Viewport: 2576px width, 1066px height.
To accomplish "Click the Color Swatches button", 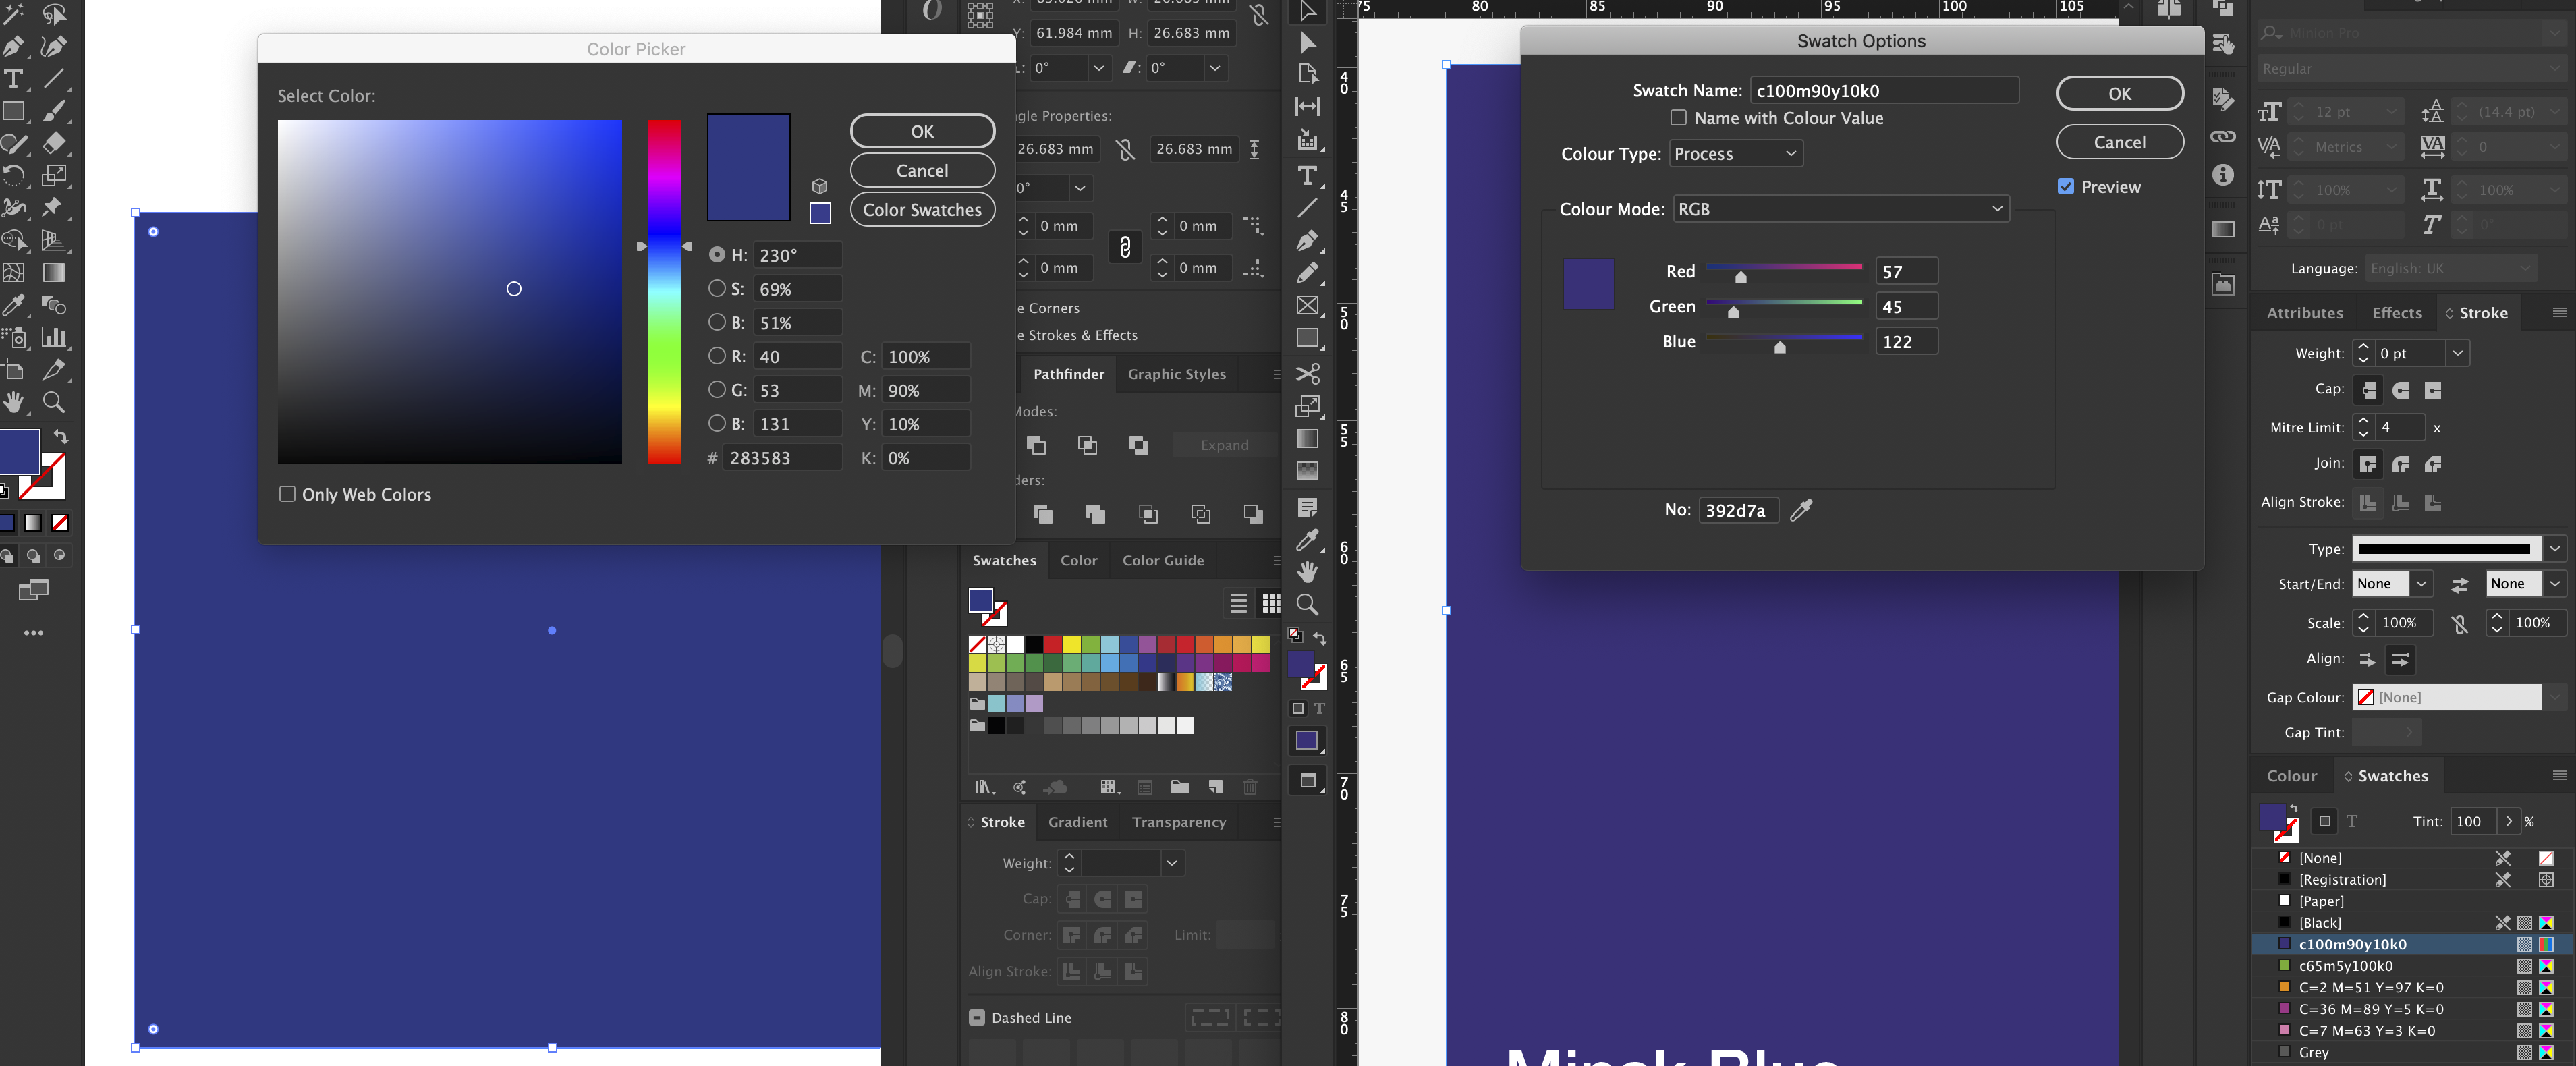I will [922, 210].
